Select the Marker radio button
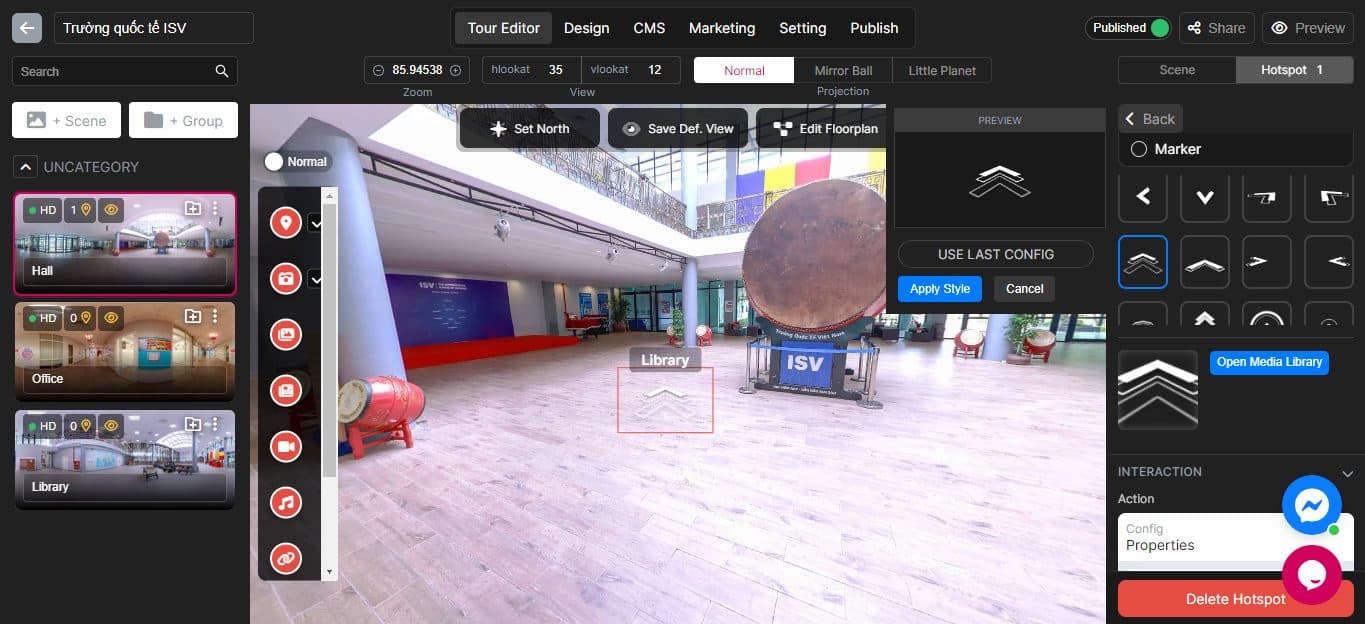This screenshot has height=624, width=1365. [x=1139, y=148]
